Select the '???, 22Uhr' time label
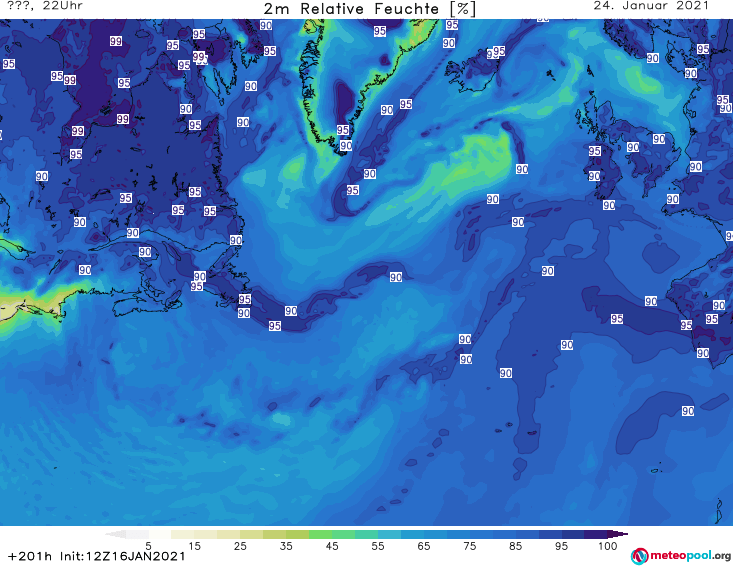 pos(45,6)
